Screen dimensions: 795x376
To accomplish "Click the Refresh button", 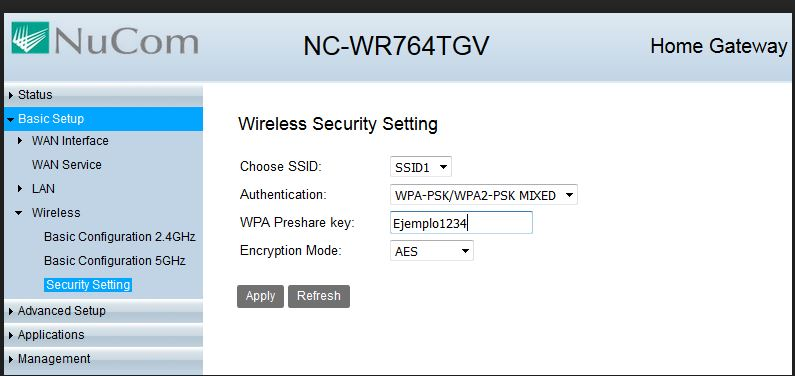I will (319, 296).
